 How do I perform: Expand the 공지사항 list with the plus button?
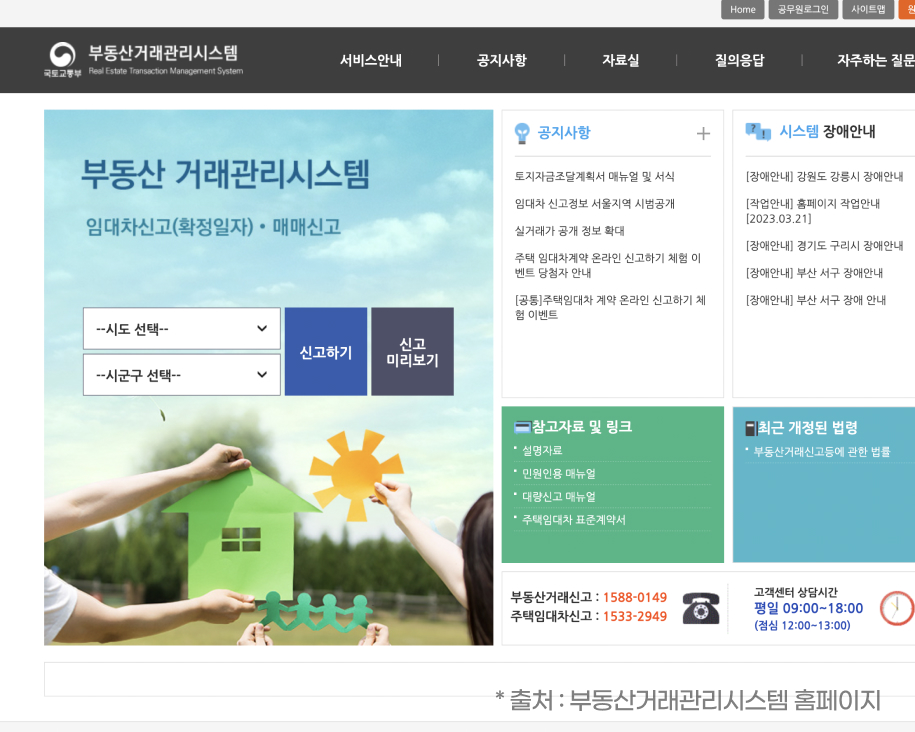pyautogui.click(x=704, y=133)
